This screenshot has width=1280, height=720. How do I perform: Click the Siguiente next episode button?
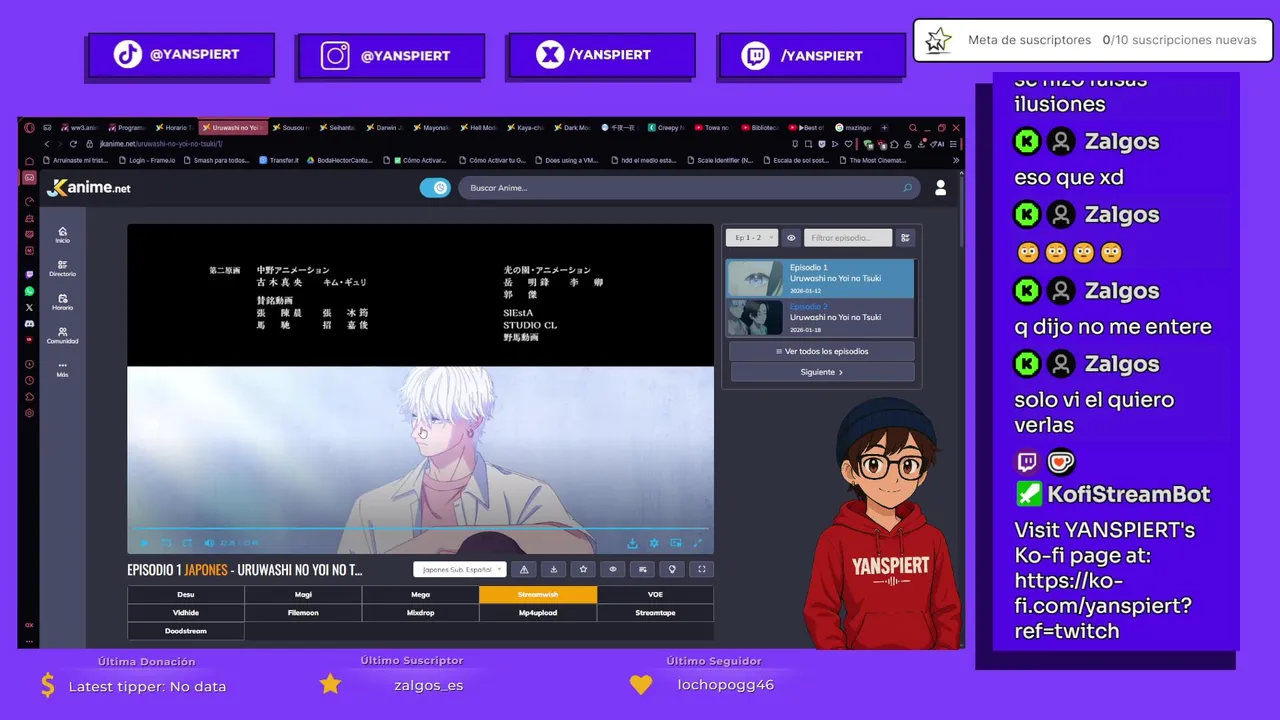click(x=822, y=372)
